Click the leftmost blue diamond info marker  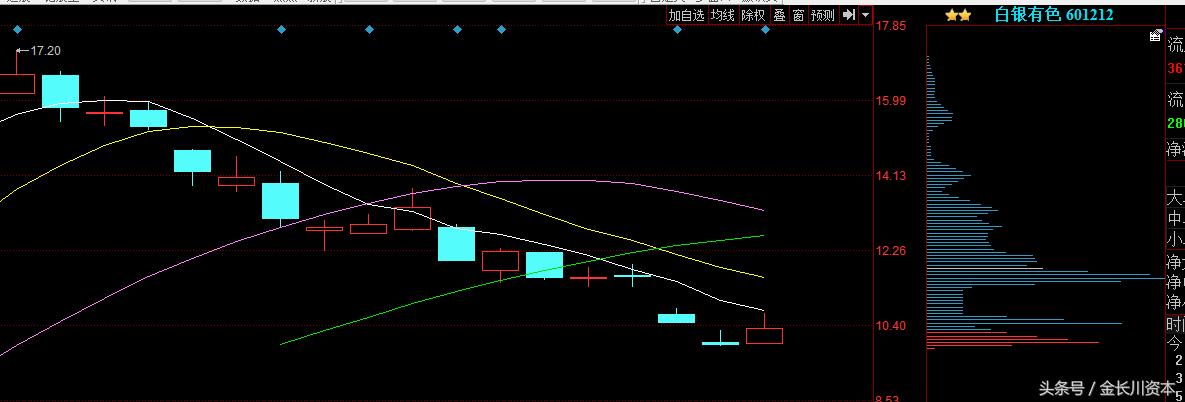[x=17, y=29]
